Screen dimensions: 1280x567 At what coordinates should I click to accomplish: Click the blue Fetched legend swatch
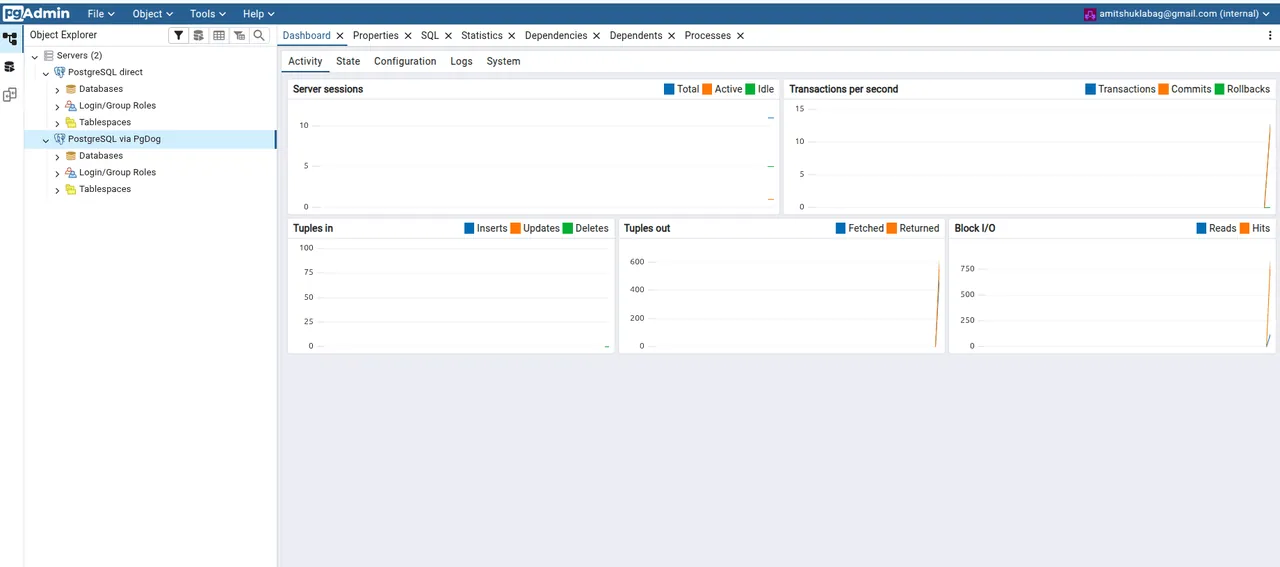tap(841, 228)
